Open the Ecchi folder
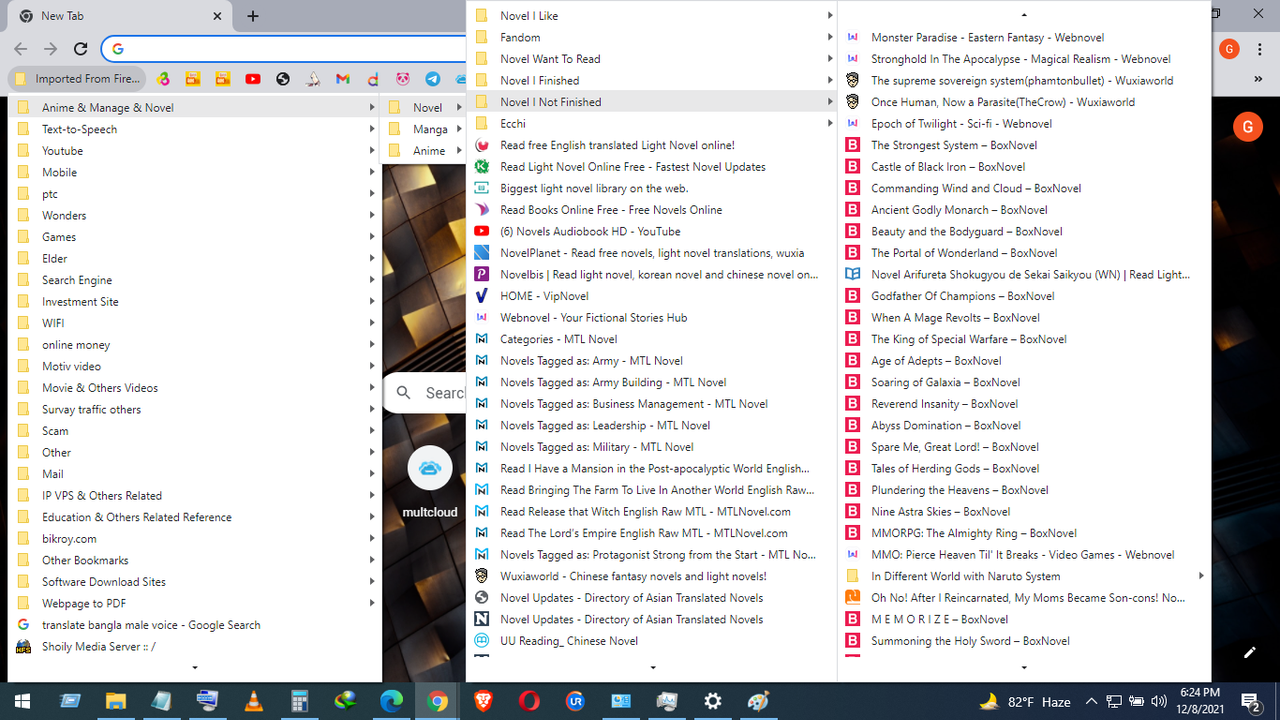 click(653, 124)
